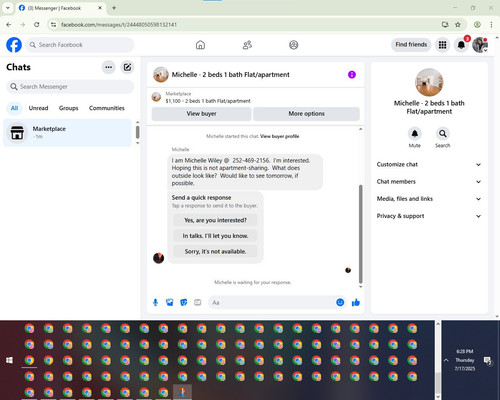Screen dimensions: 500x400
Task: Record a voice clip microphone icon
Action: point(155,303)
